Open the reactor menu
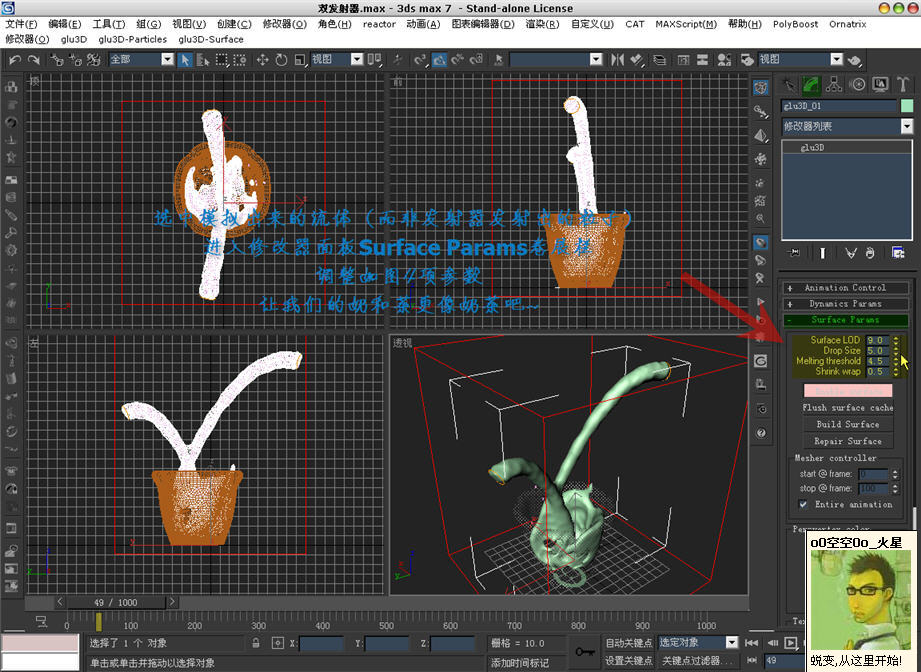This screenshot has height=672, width=921. point(379,24)
